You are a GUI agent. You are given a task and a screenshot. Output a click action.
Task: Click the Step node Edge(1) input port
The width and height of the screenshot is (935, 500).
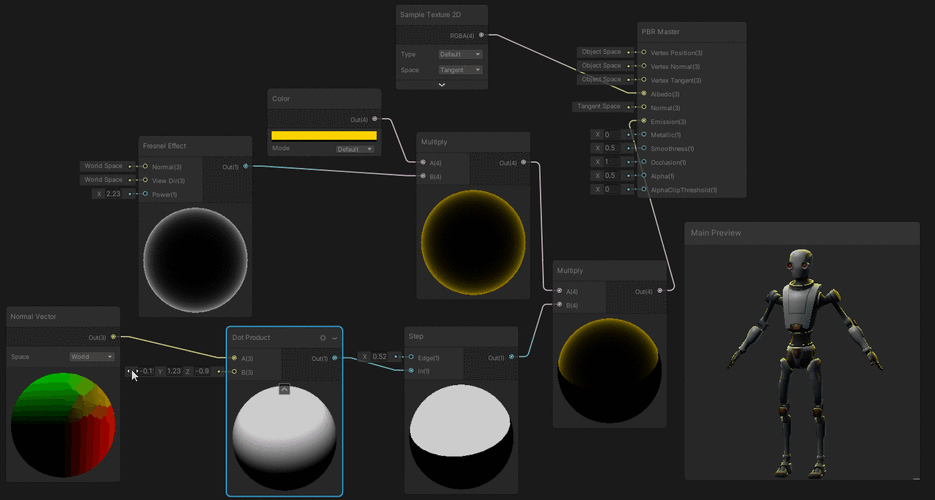click(x=410, y=357)
